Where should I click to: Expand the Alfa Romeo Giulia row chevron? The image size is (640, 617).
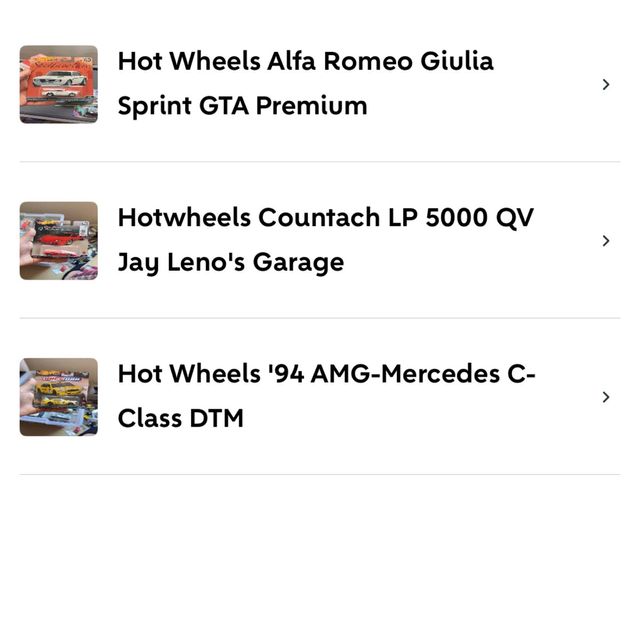click(x=605, y=84)
